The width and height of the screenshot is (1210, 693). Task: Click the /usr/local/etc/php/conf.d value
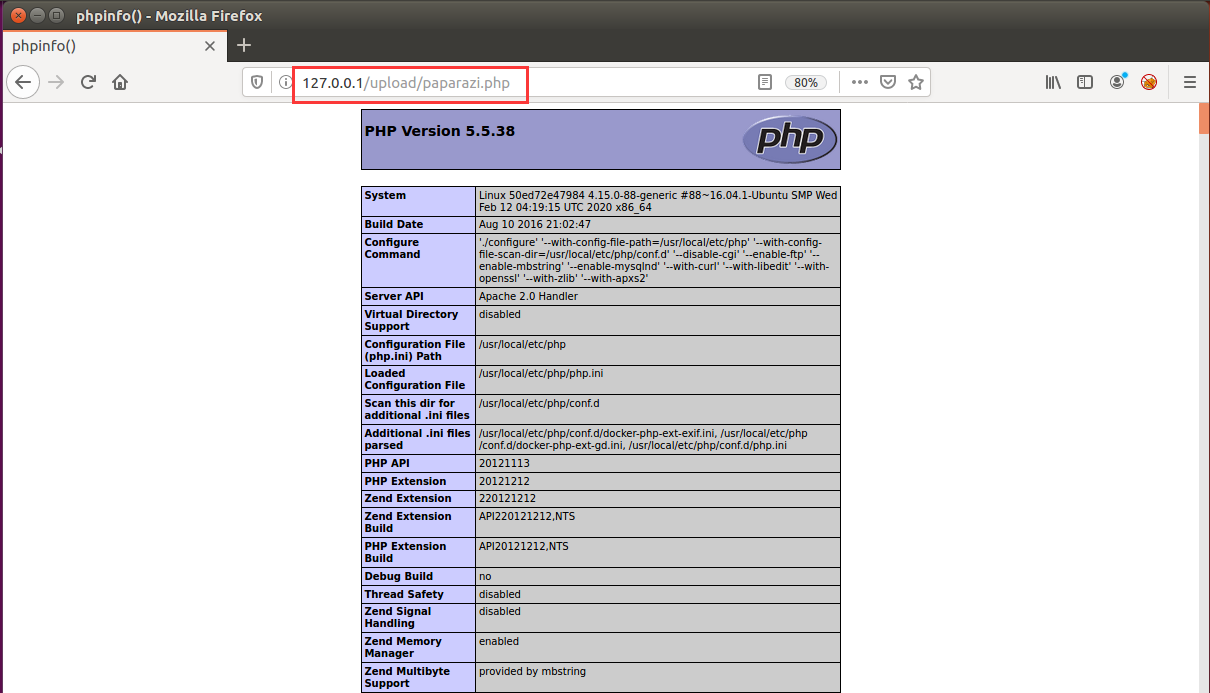(539, 404)
